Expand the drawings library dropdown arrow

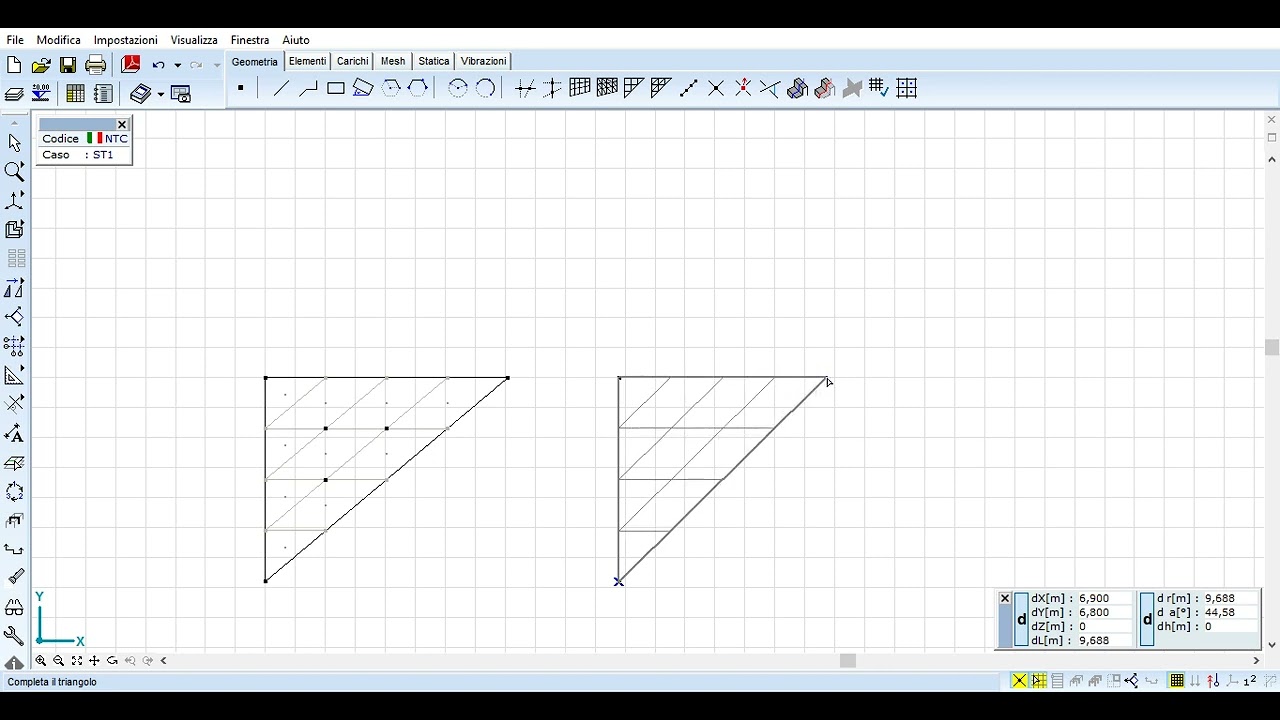tap(161, 94)
